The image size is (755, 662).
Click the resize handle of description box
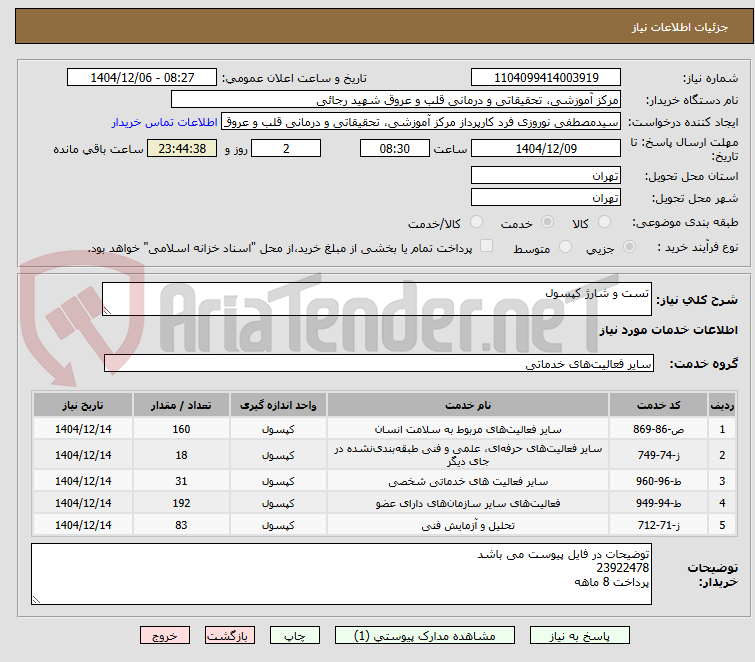[107, 311]
